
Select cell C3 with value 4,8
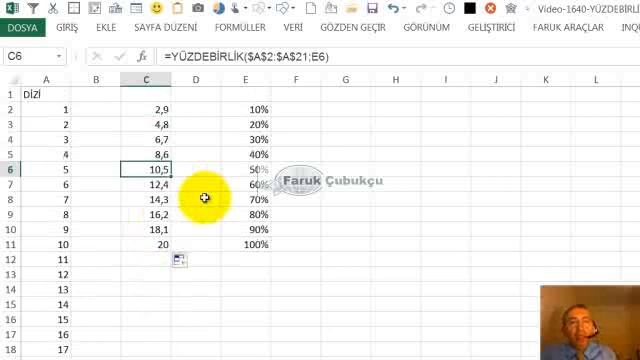146,124
